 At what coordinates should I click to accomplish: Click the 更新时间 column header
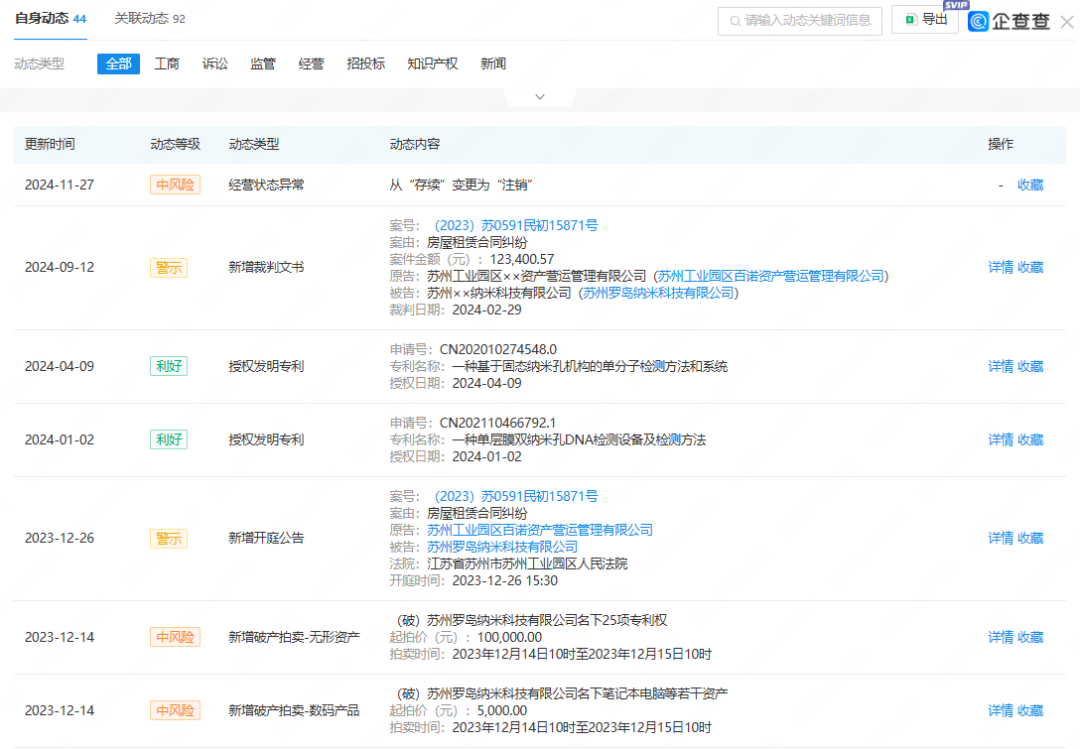(50, 144)
